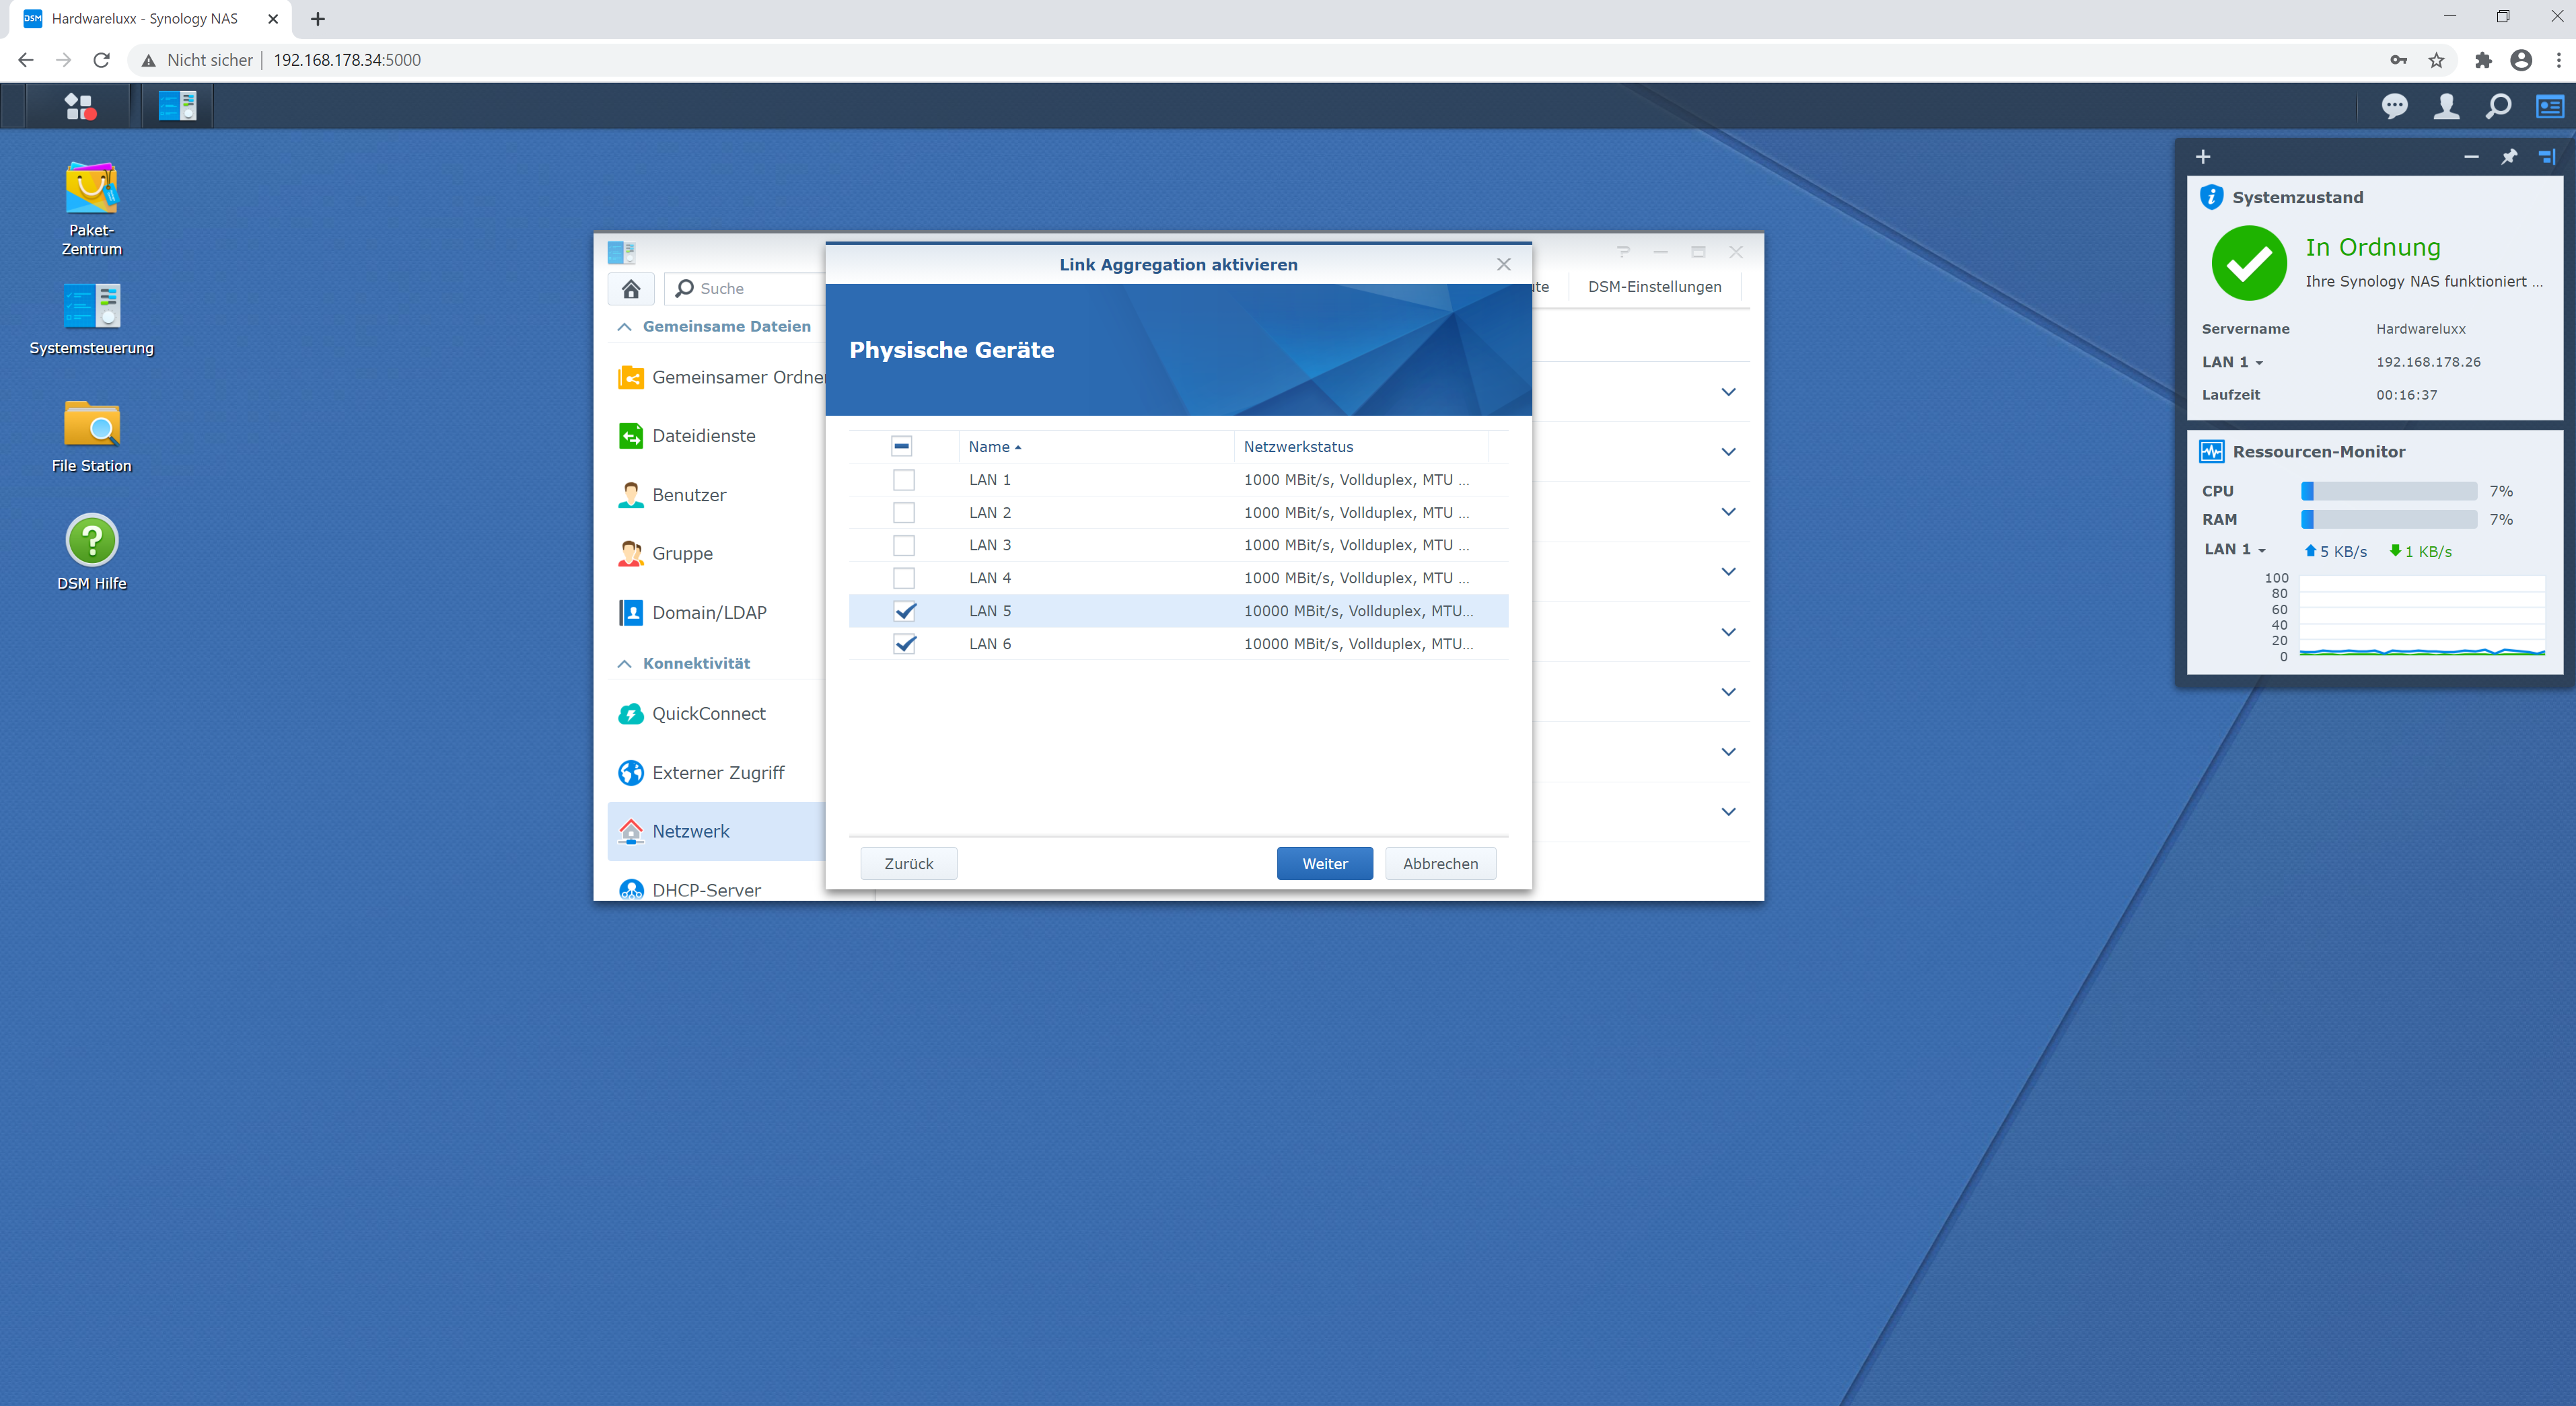This screenshot has width=2576, height=1406.
Task: Collapse the Konnektivität section
Action: [x=625, y=663]
